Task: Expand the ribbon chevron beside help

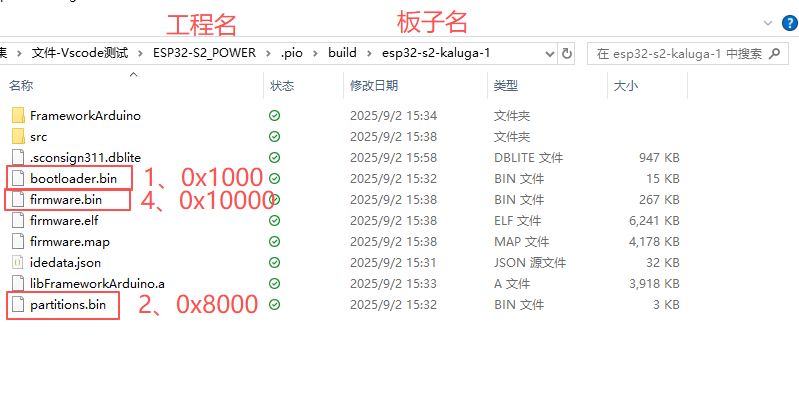Action: 768,23
